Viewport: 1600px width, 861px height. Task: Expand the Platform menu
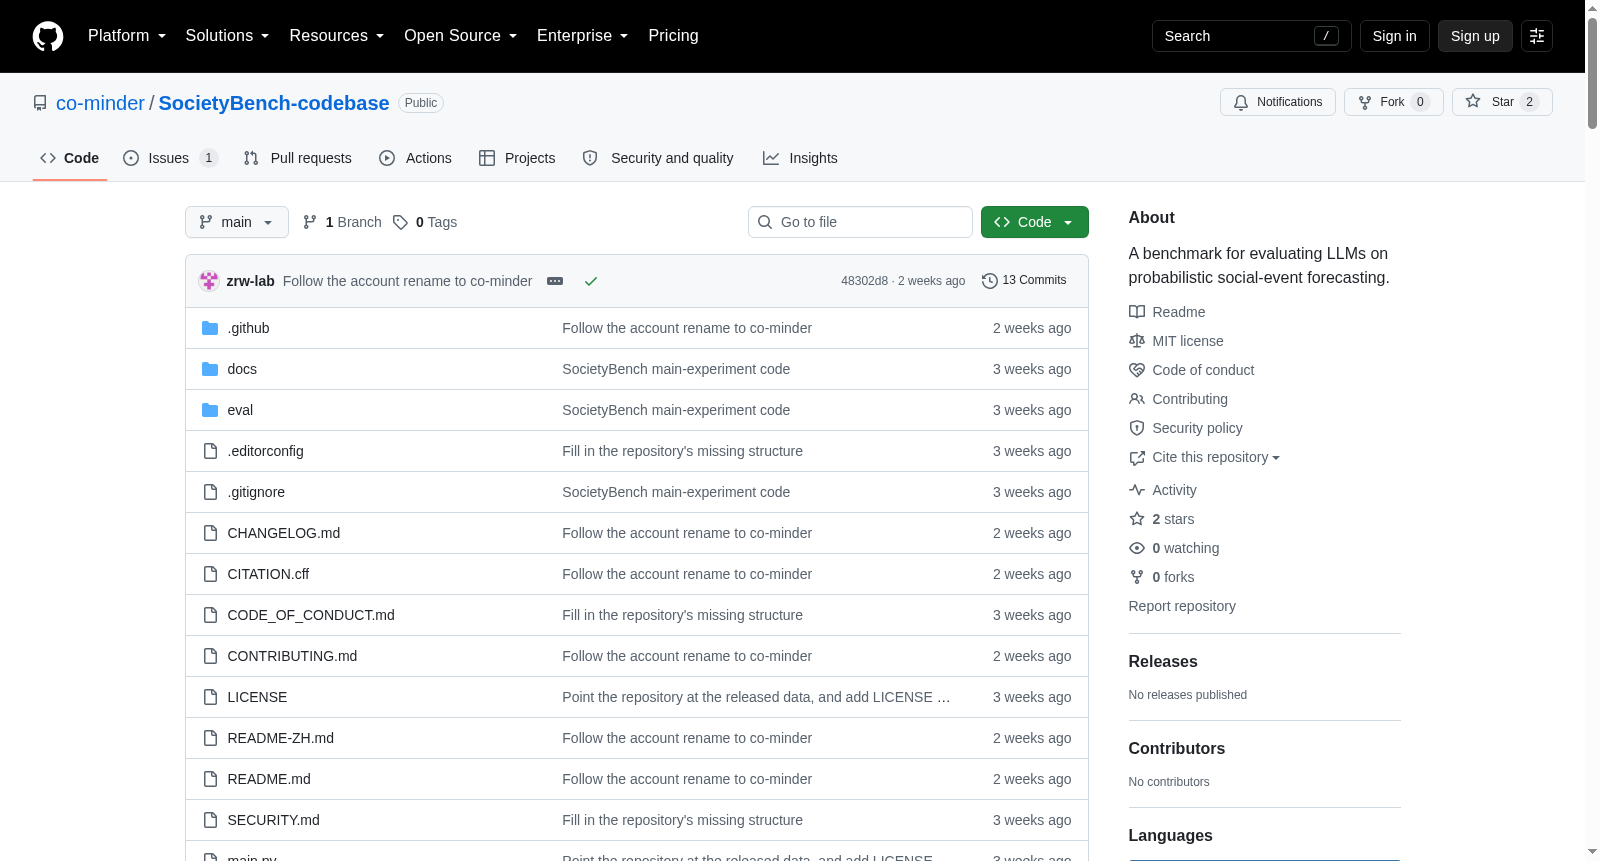(127, 36)
